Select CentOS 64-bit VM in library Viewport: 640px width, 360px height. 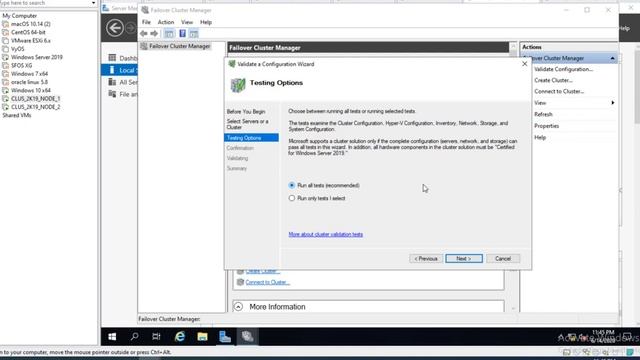click(x=28, y=32)
